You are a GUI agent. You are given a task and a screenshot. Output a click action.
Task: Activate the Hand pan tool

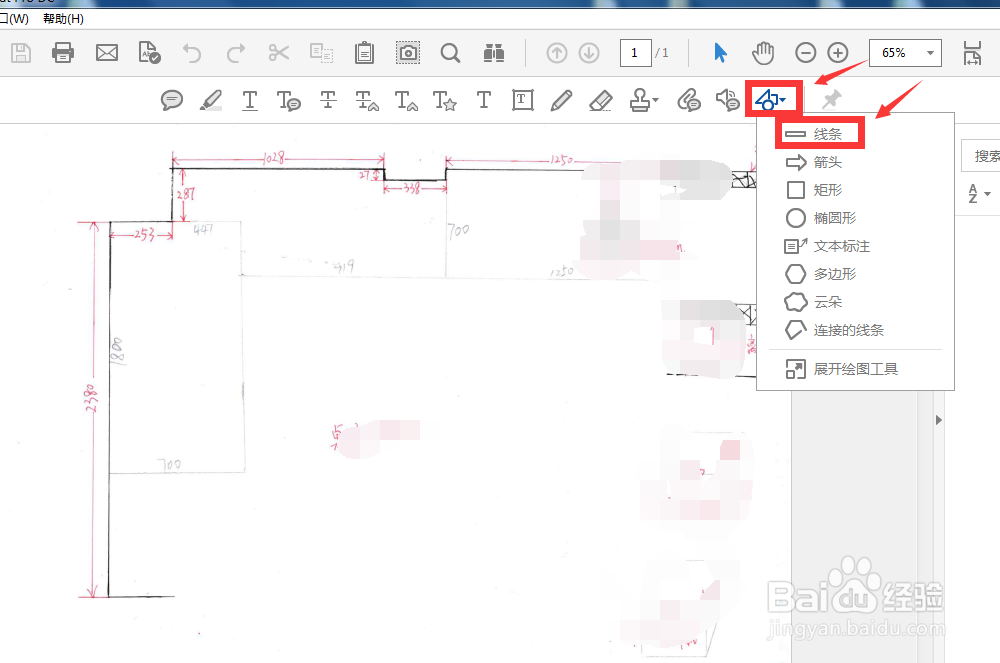coord(763,53)
